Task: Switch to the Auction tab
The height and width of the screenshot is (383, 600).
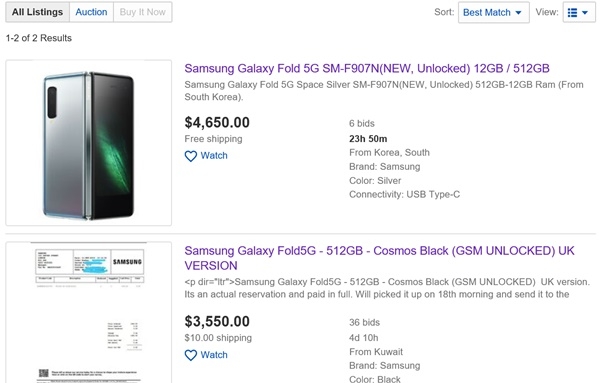Action: coord(91,12)
